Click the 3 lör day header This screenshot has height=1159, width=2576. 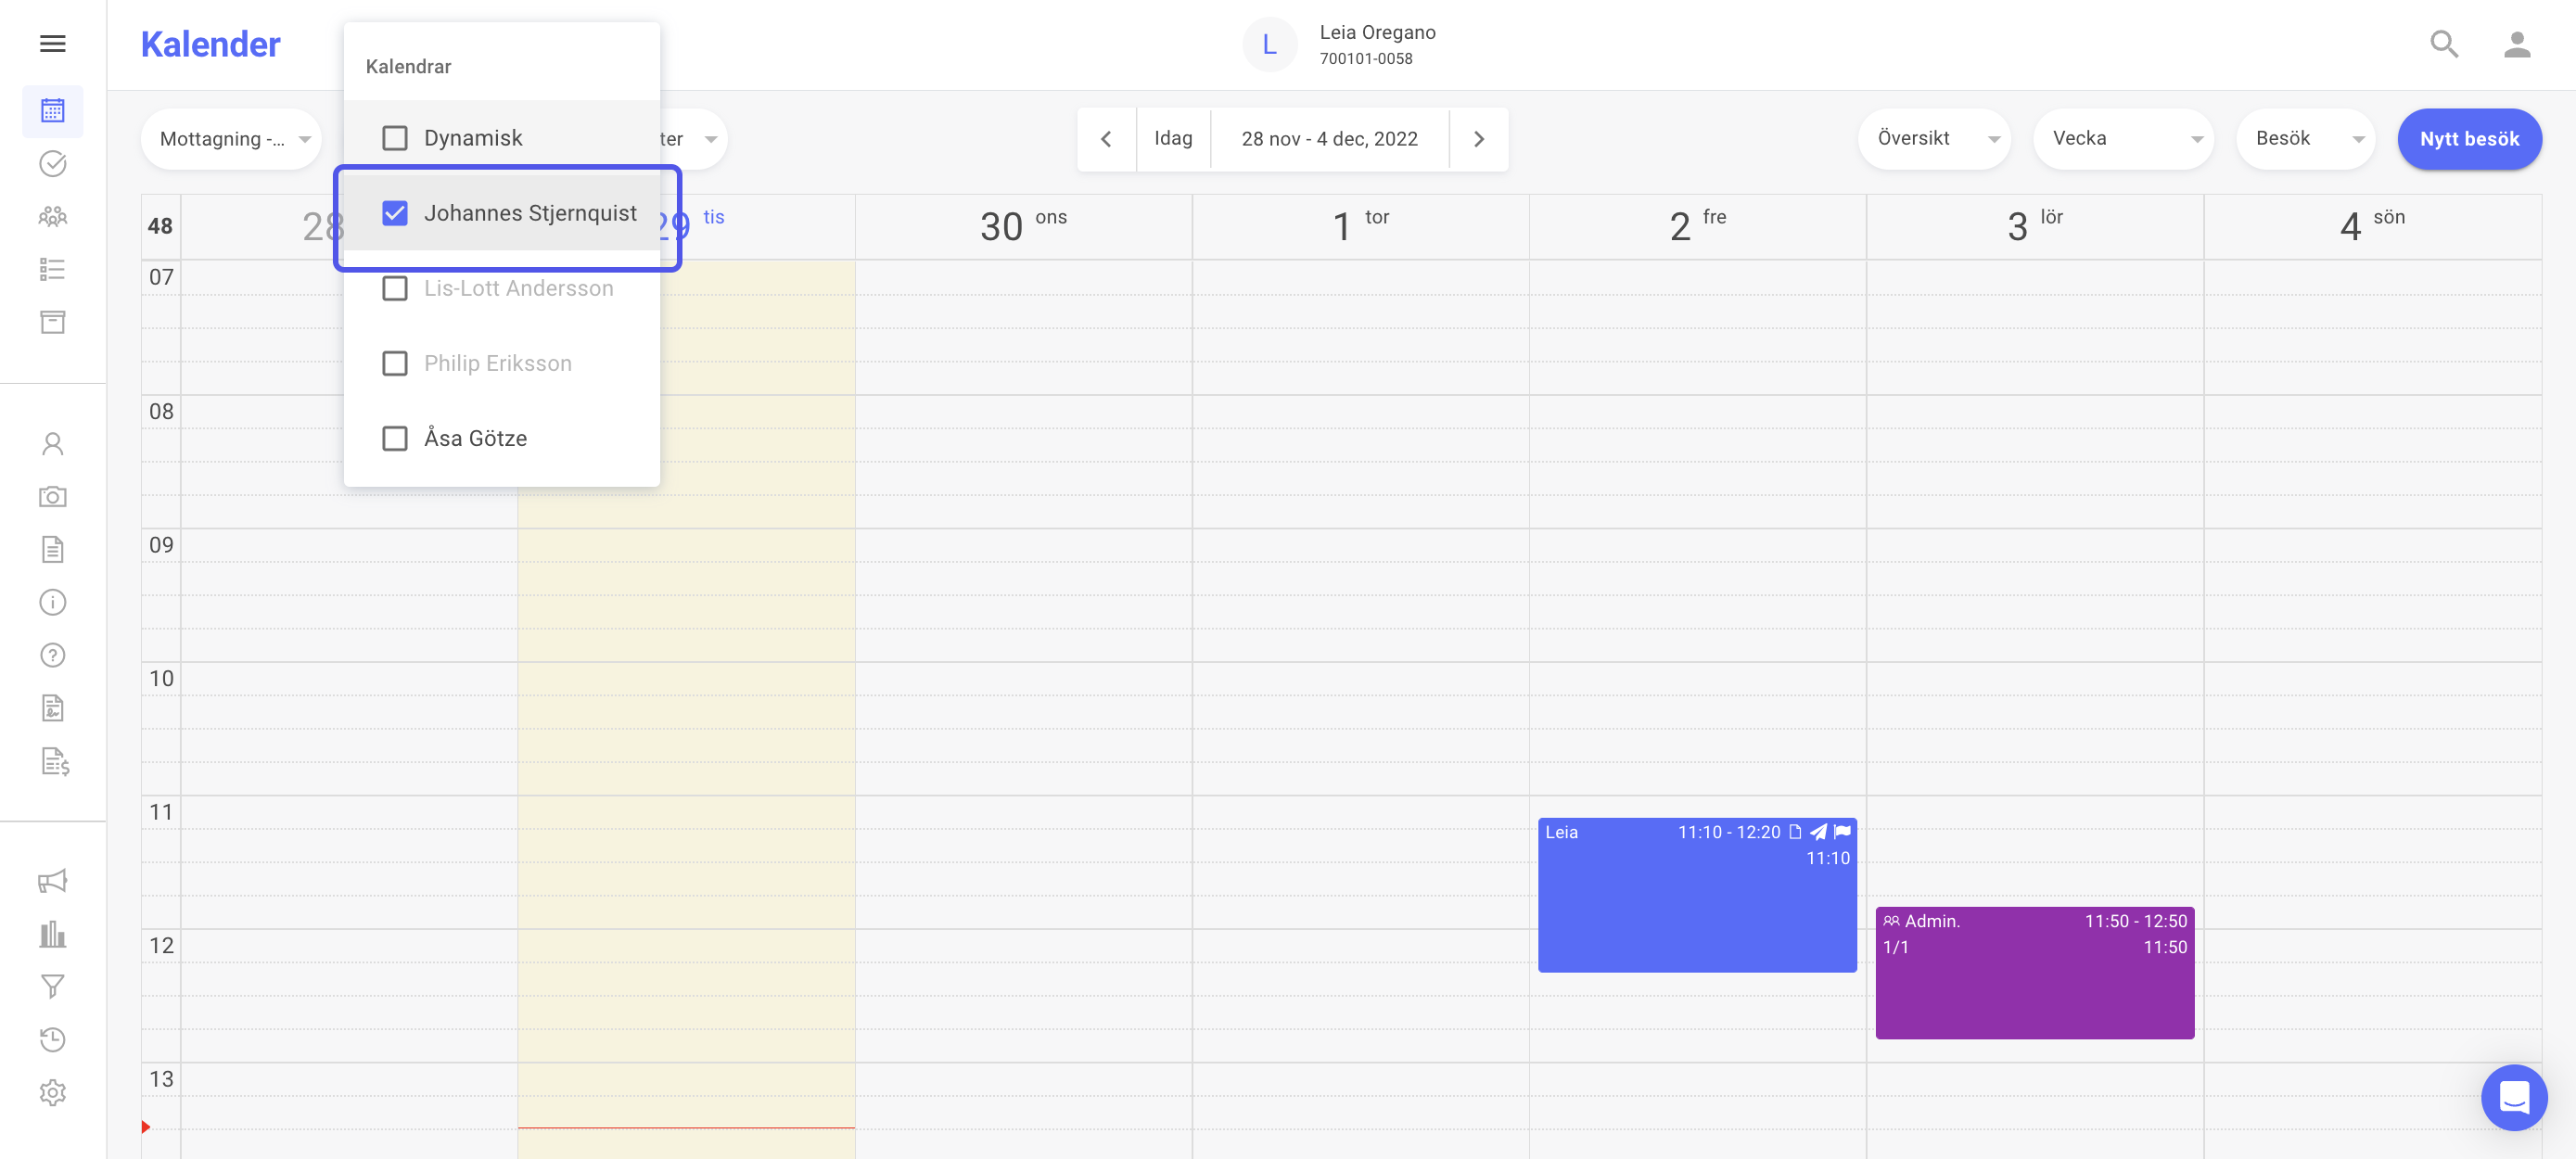coord(2035,227)
